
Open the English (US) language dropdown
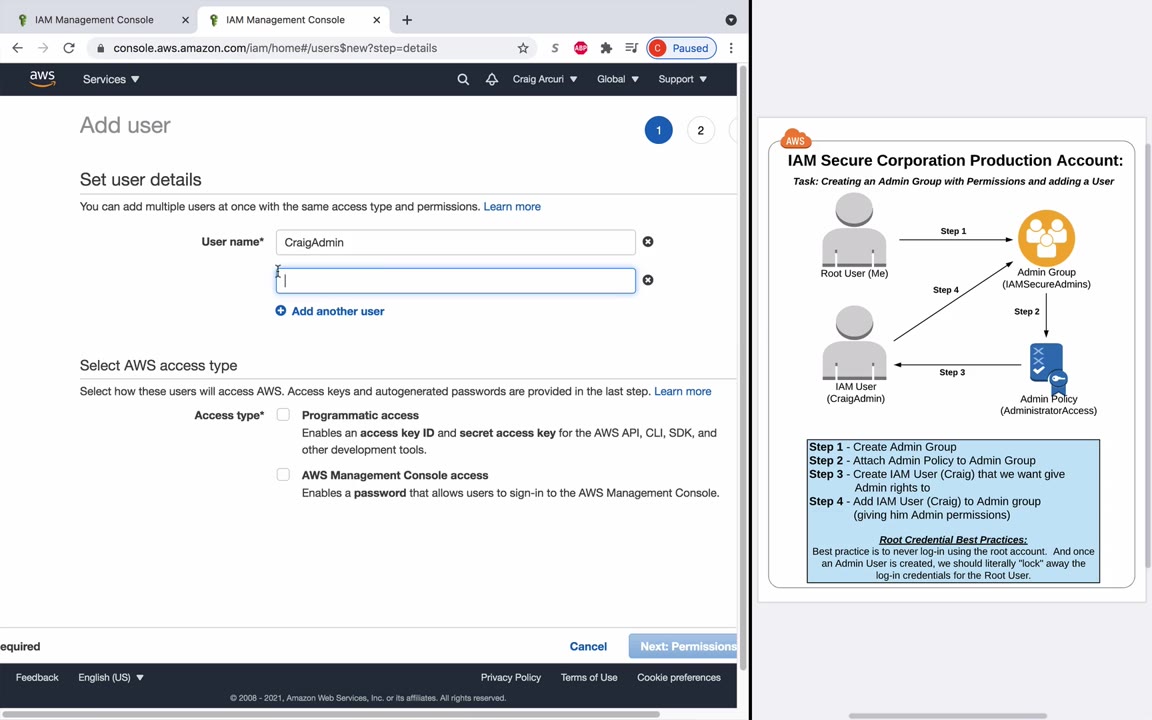pyautogui.click(x=111, y=677)
